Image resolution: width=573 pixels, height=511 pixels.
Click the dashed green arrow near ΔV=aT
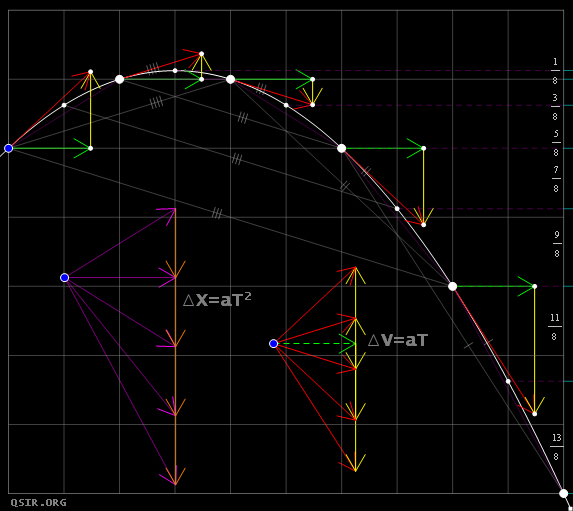tap(316, 344)
